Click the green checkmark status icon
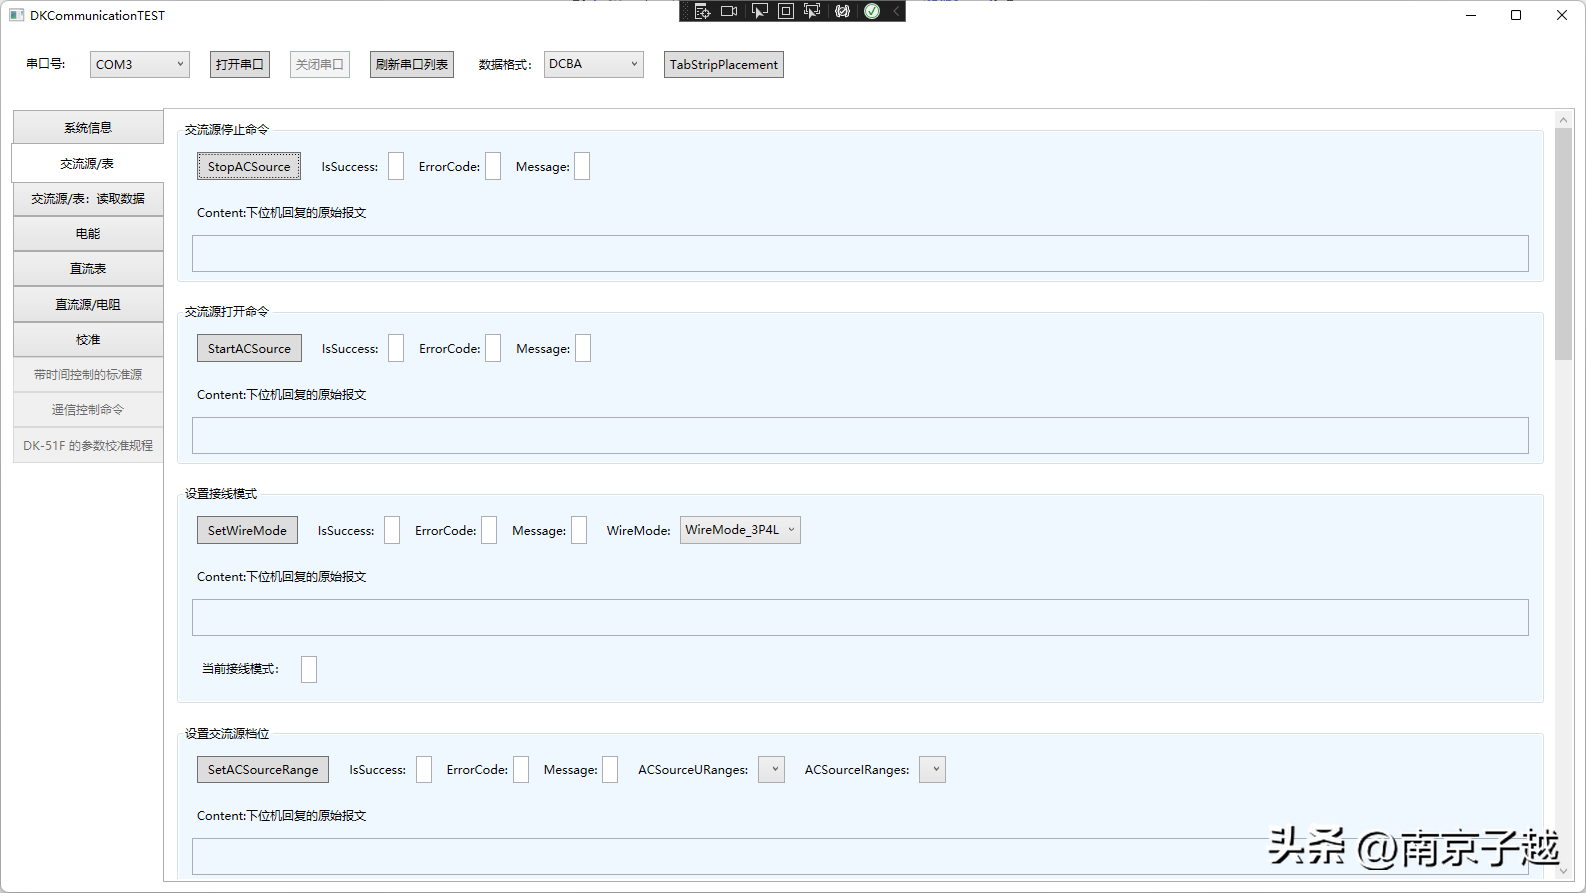 (x=872, y=11)
